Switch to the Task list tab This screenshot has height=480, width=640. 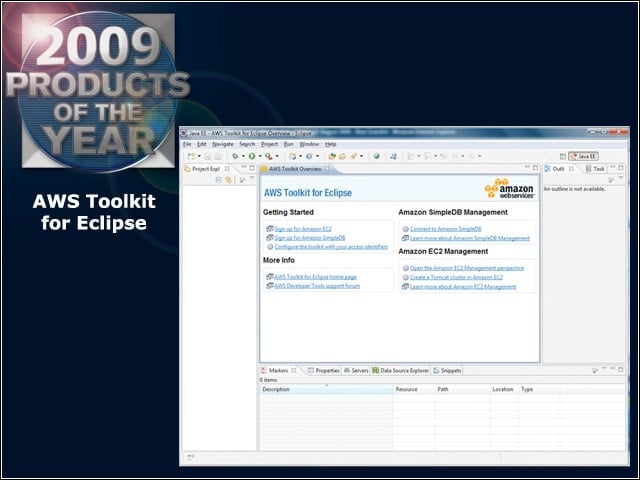pyautogui.click(x=596, y=169)
